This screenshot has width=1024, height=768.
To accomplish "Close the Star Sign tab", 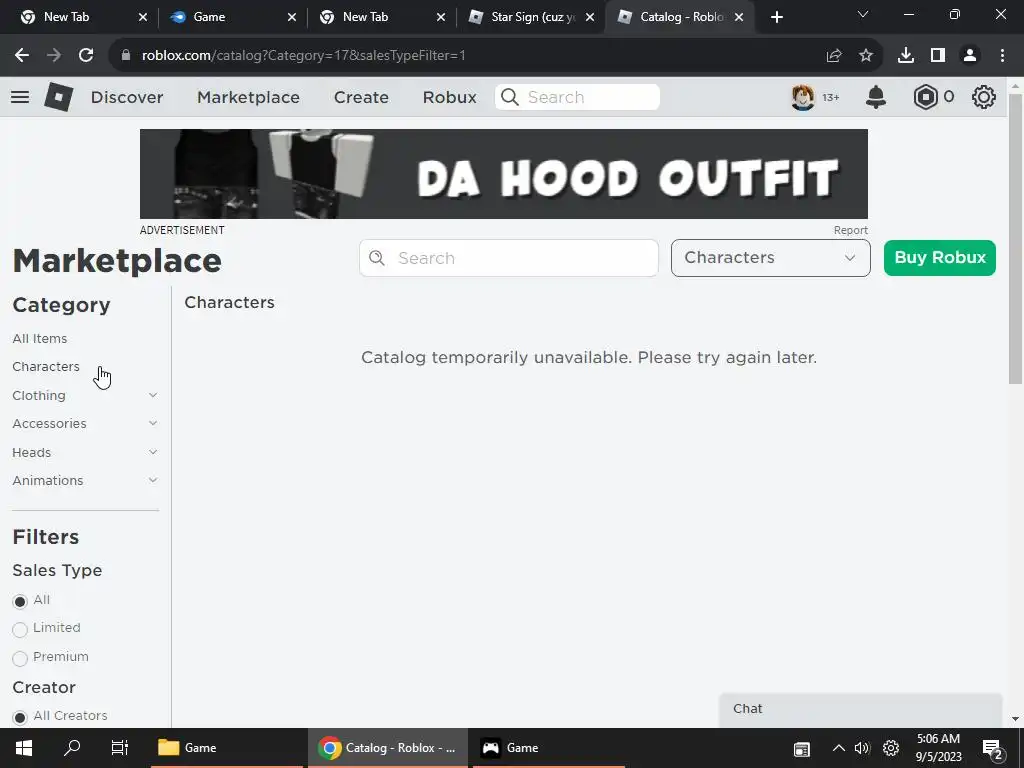I will [590, 17].
